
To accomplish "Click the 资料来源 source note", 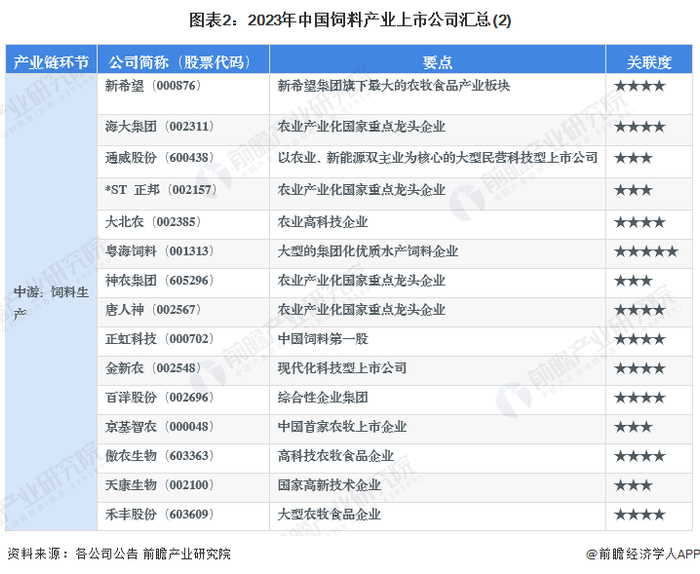I will click(119, 554).
